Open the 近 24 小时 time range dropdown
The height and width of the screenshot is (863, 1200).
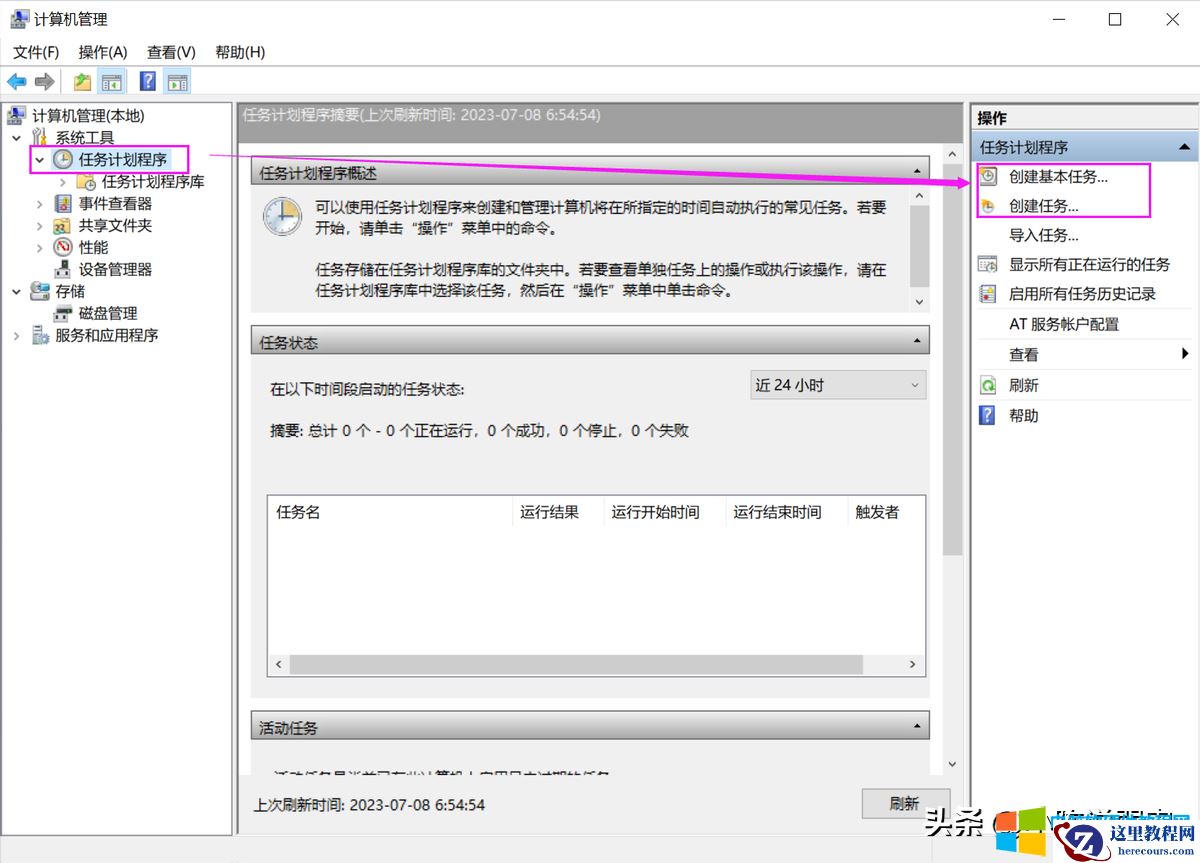click(838, 385)
